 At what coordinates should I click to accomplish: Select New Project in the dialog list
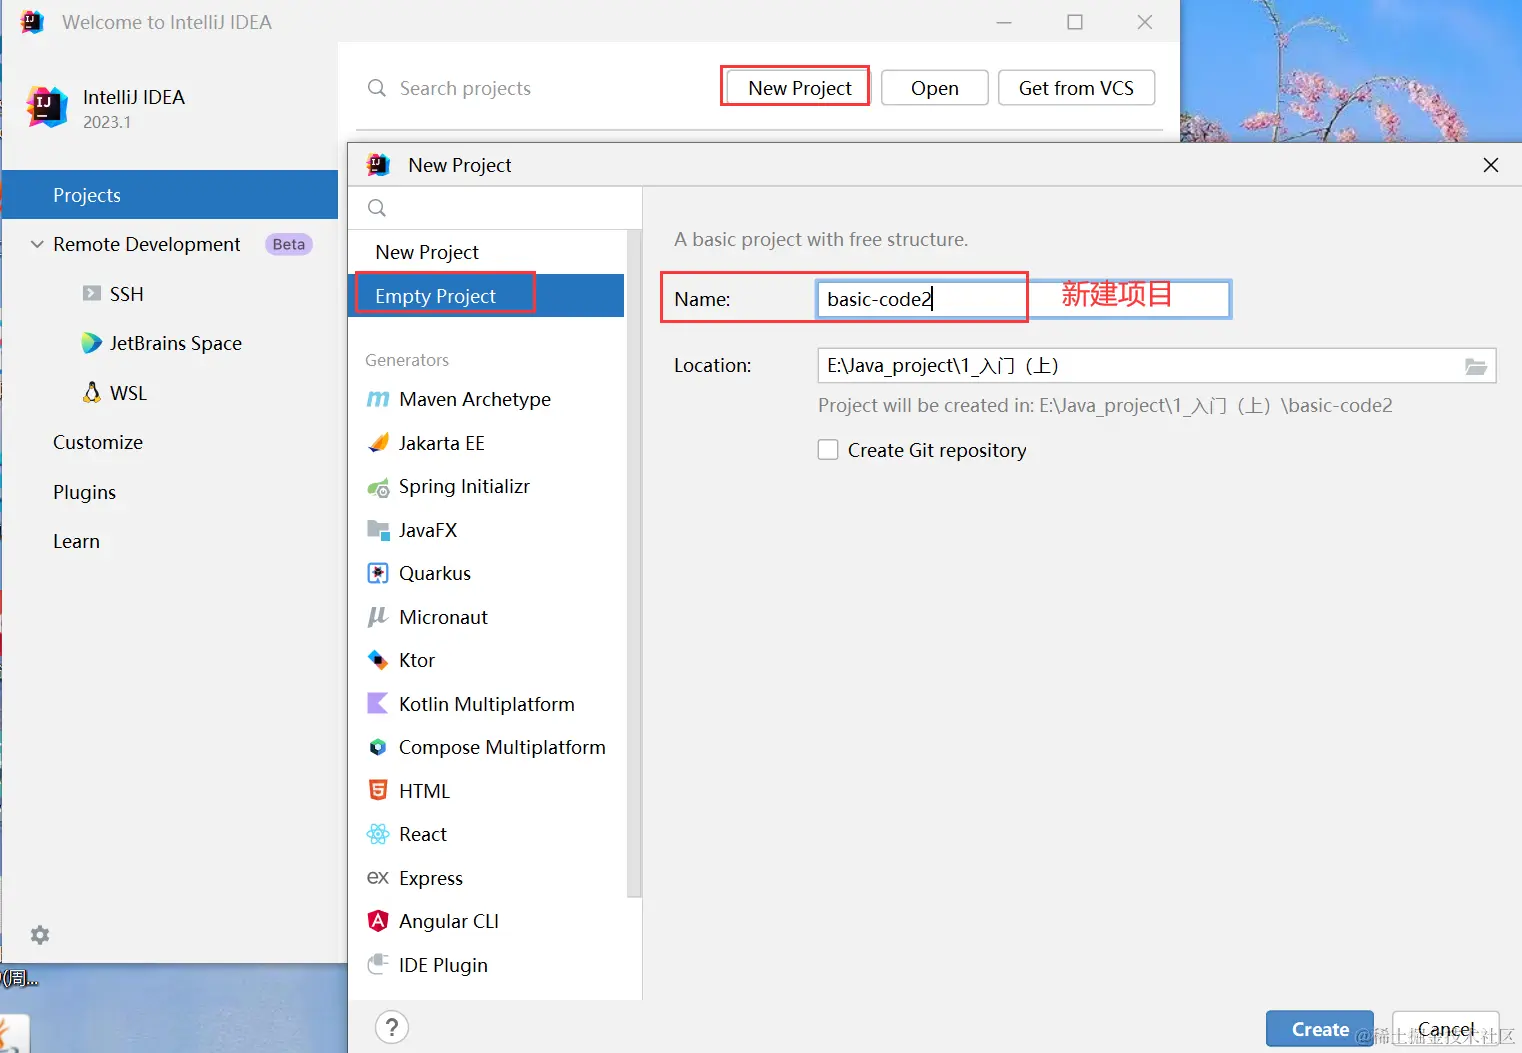tap(486, 252)
